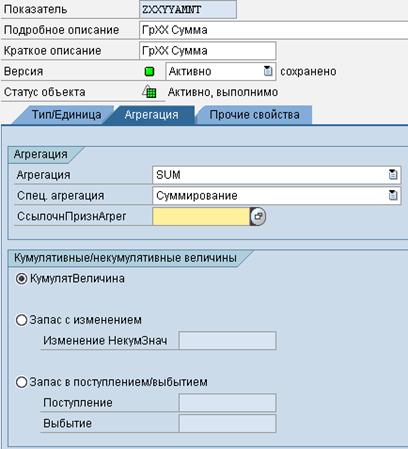Choose Запас в поступлением/выбытием radio option
Image resolution: width=408 pixels, height=449 pixels.
(22, 382)
